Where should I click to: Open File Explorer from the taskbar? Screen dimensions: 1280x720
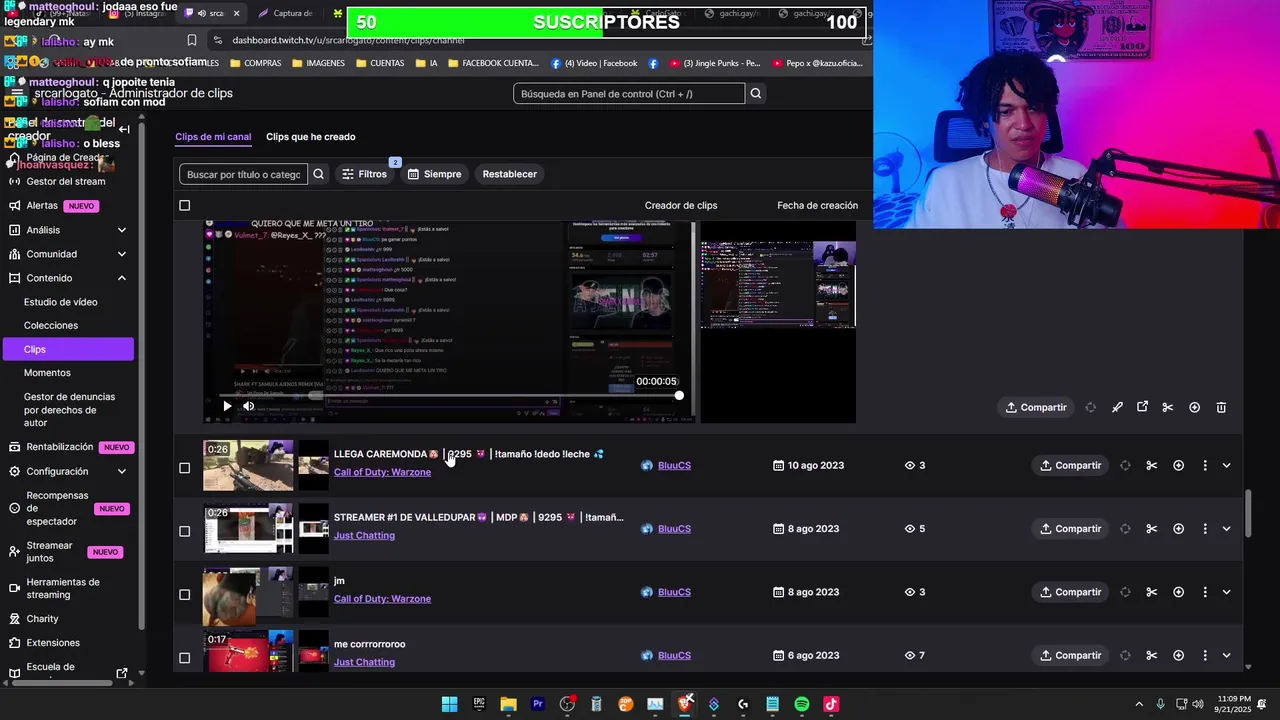[x=508, y=704]
